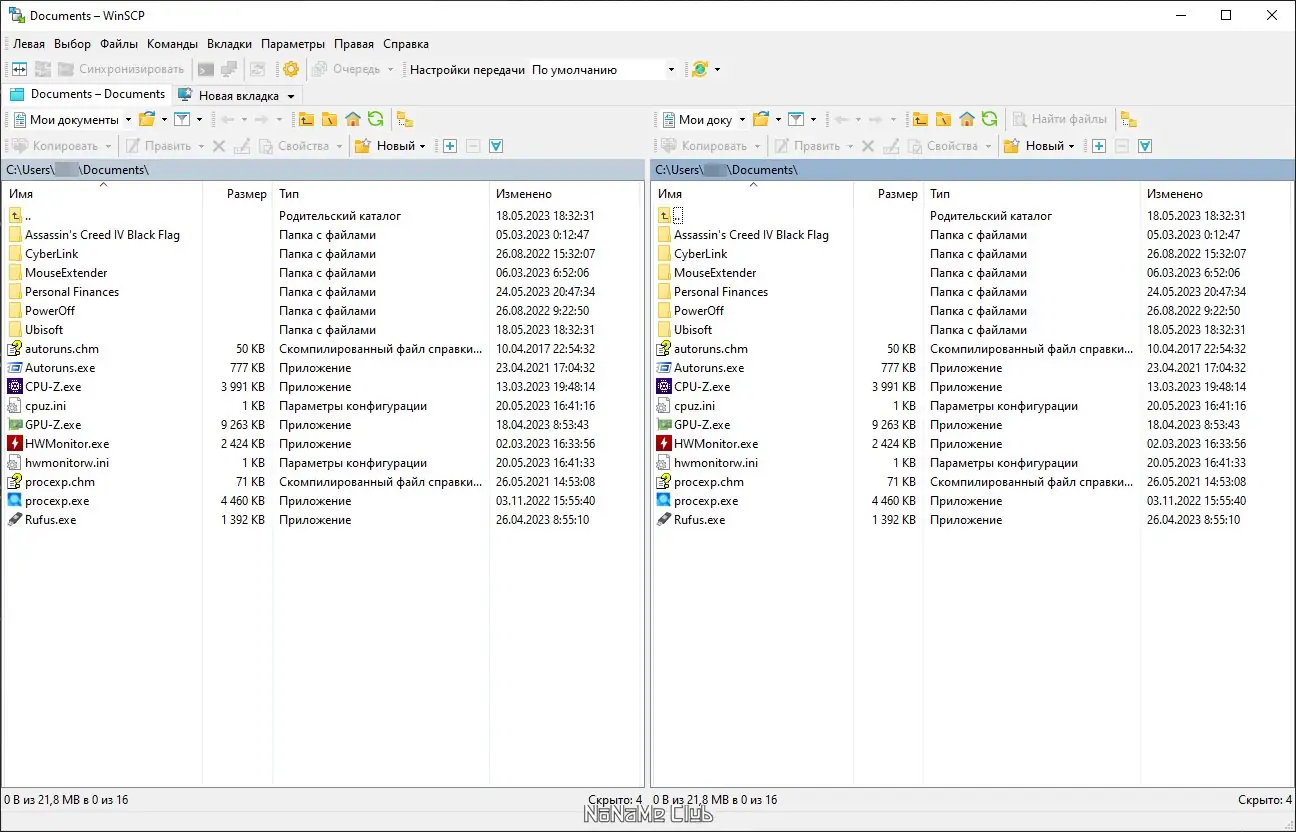
Task: Refresh the left panel with green arrows icon
Action: point(375,119)
